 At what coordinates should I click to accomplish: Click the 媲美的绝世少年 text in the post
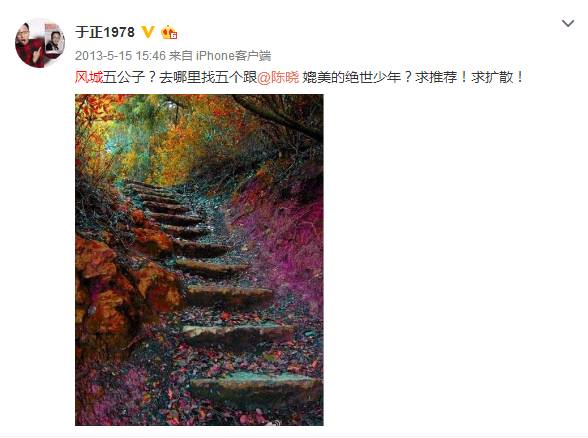(351, 77)
